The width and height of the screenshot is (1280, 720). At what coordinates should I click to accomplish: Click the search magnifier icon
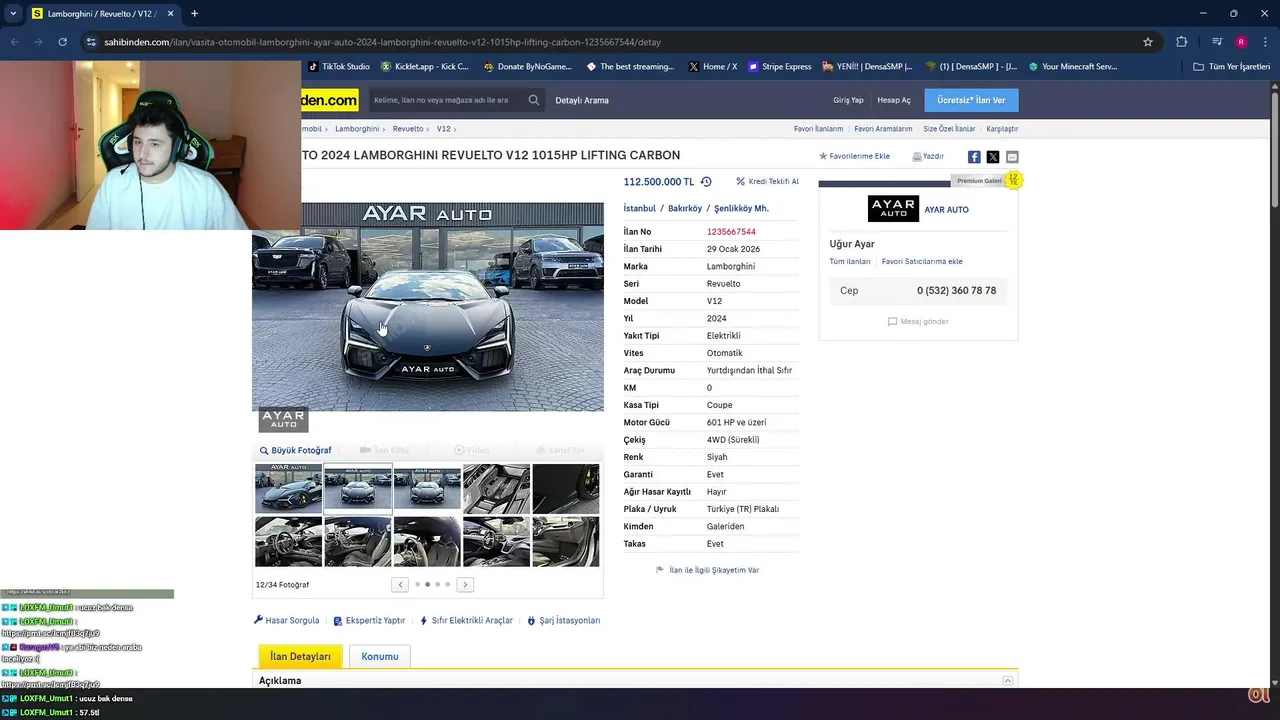click(534, 100)
